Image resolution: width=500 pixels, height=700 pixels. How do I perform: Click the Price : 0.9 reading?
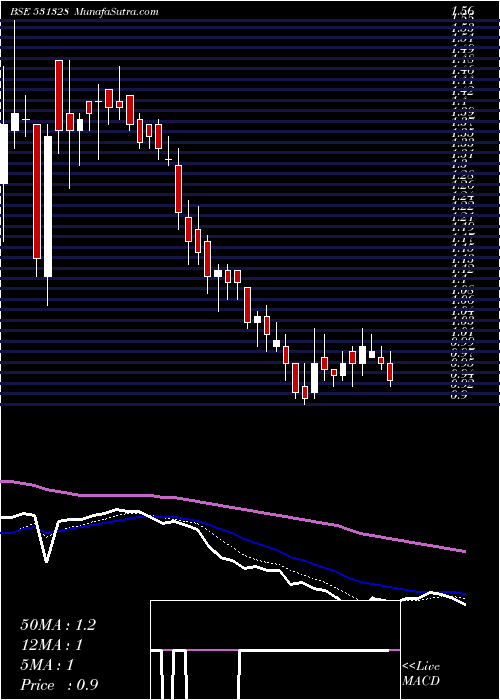coord(59,685)
